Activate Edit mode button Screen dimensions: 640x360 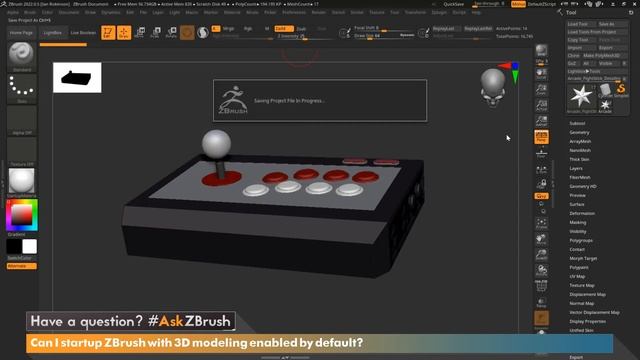108,33
